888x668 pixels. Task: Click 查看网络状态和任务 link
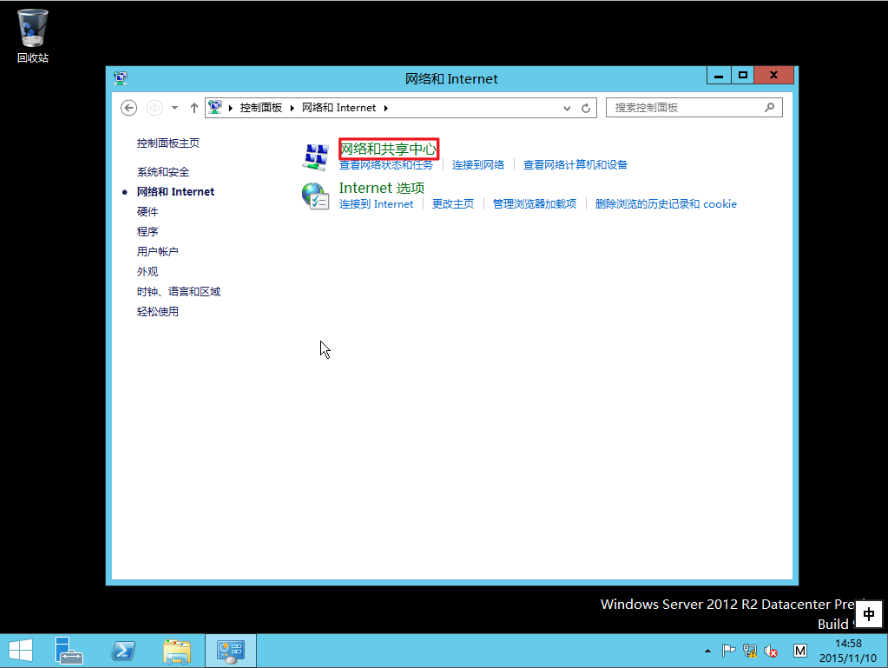[386, 165]
